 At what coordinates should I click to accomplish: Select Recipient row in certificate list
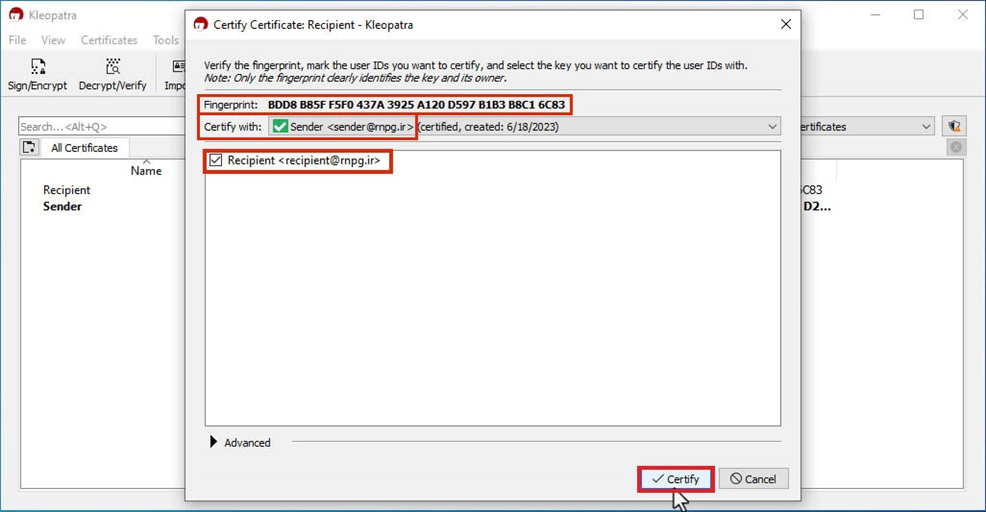click(x=67, y=190)
